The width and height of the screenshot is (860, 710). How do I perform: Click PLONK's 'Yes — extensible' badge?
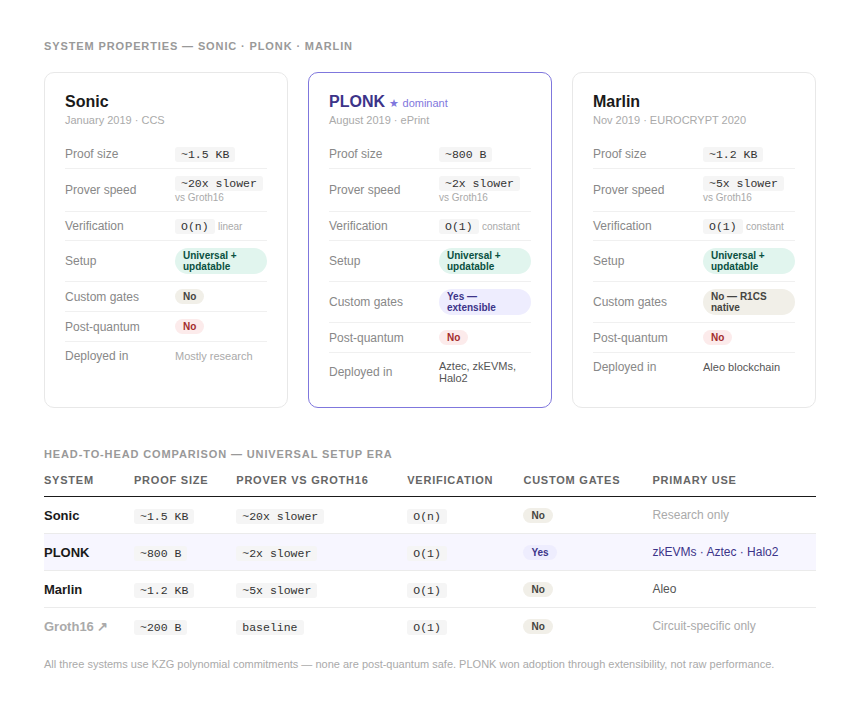click(x=484, y=302)
